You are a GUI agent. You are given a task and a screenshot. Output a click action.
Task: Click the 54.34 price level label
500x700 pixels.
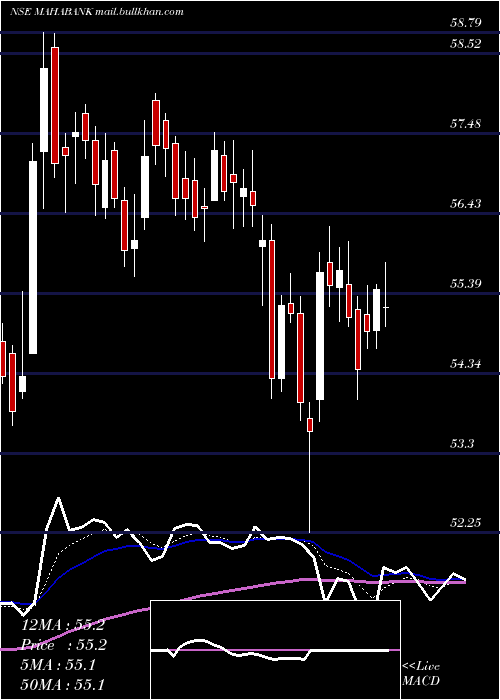[x=466, y=364]
